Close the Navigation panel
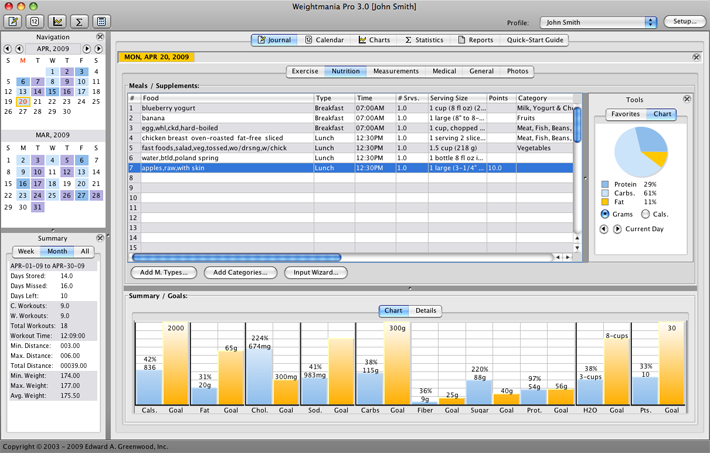This screenshot has height=453, width=710. pyautogui.click(x=100, y=37)
